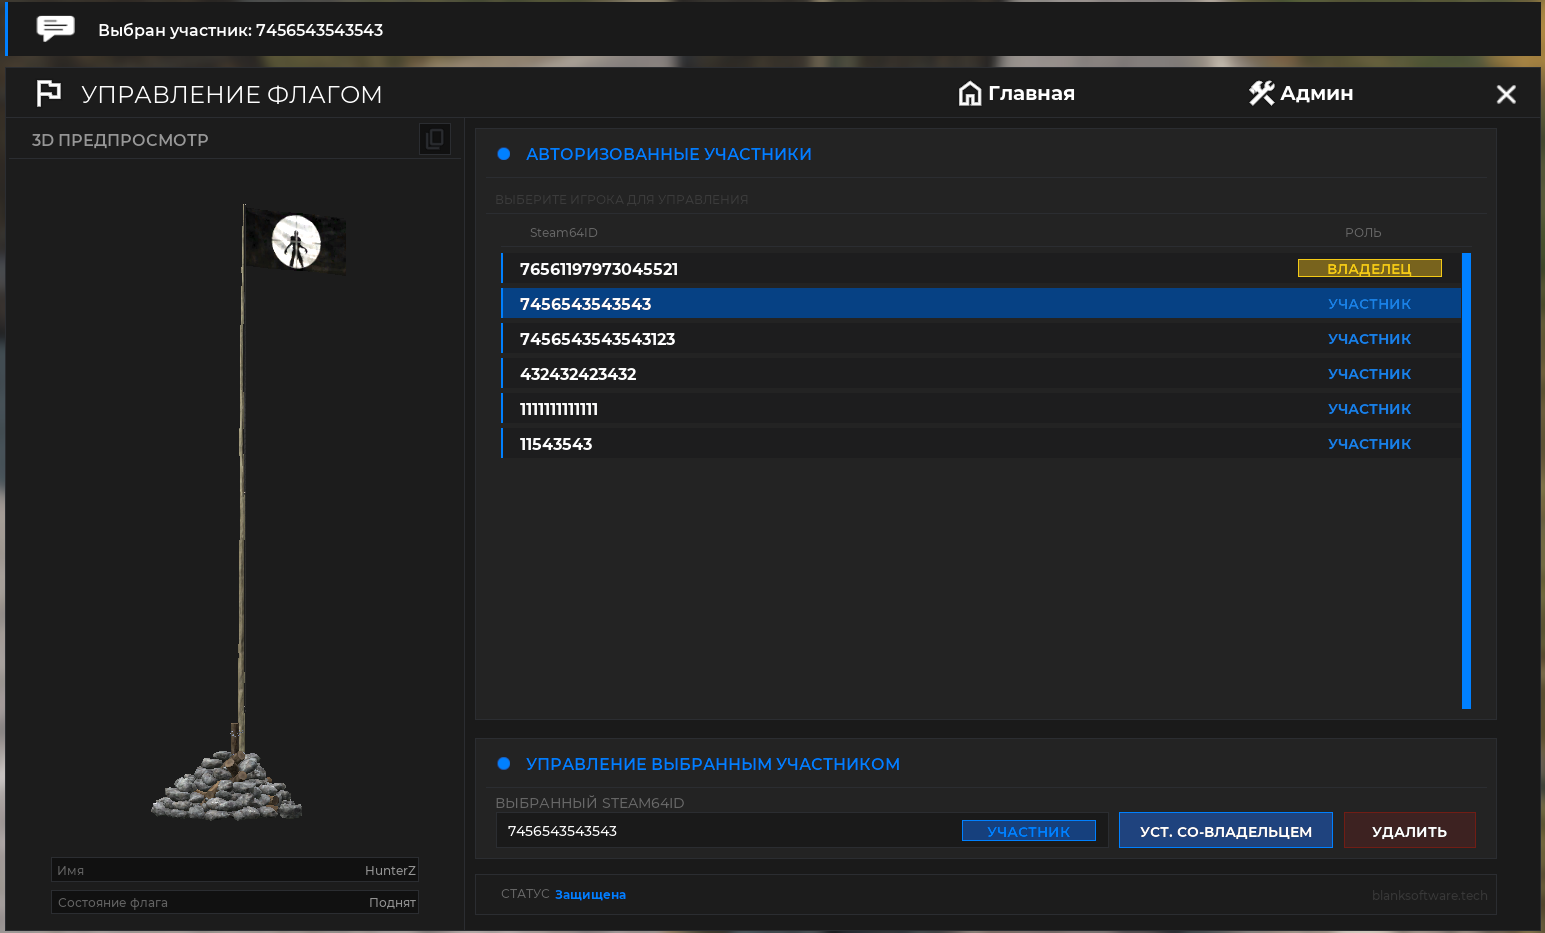Click the blanksoftware.tech link
1545x933 pixels.
click(x=1430, y=895)
